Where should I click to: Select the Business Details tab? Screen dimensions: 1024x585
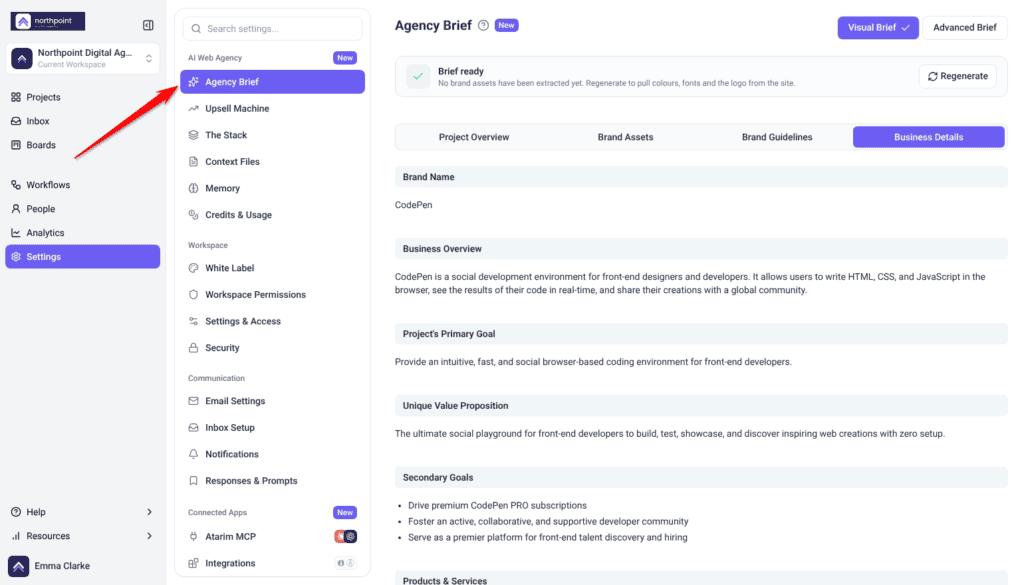pos(928,137)
